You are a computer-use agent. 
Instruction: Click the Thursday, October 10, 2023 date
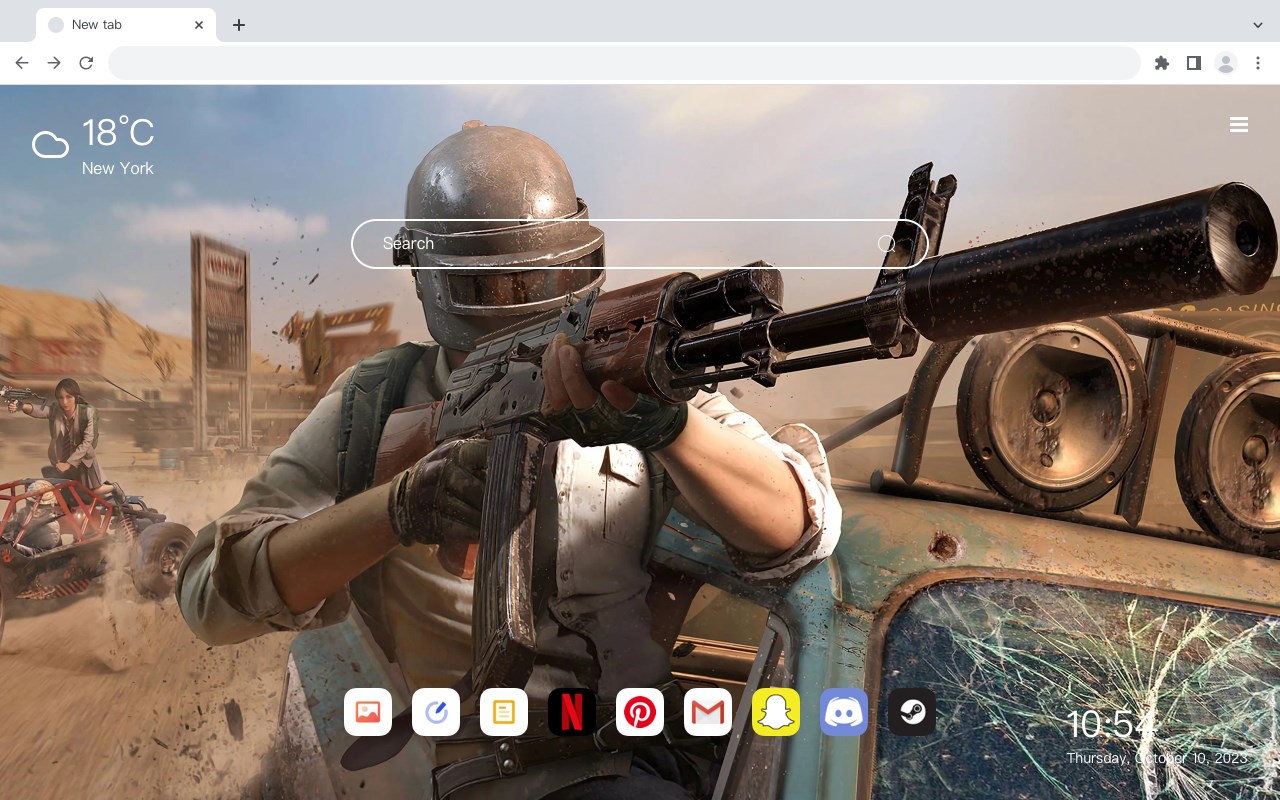click(1157, 758)
